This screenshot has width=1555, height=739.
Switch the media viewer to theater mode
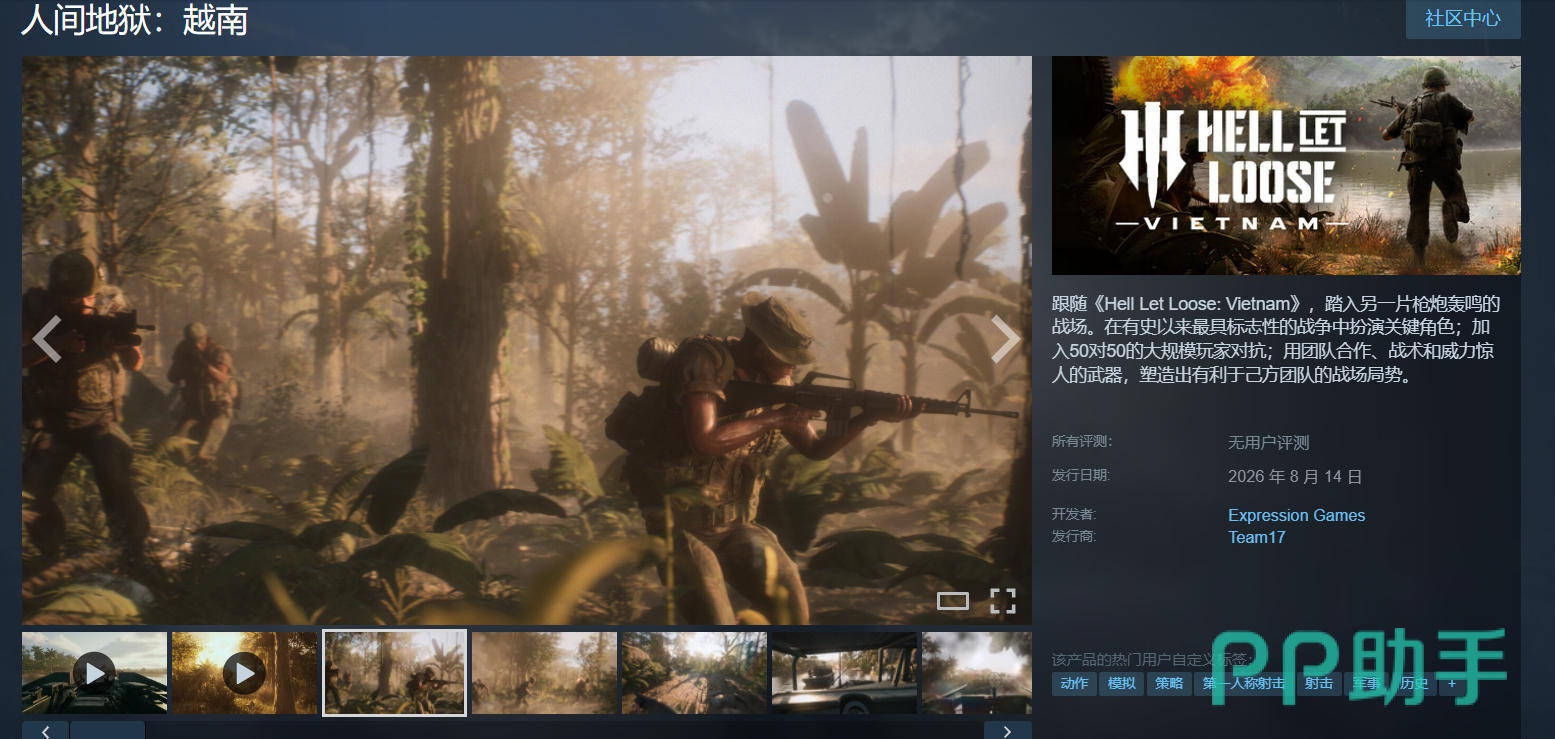(x=953, y=601)
